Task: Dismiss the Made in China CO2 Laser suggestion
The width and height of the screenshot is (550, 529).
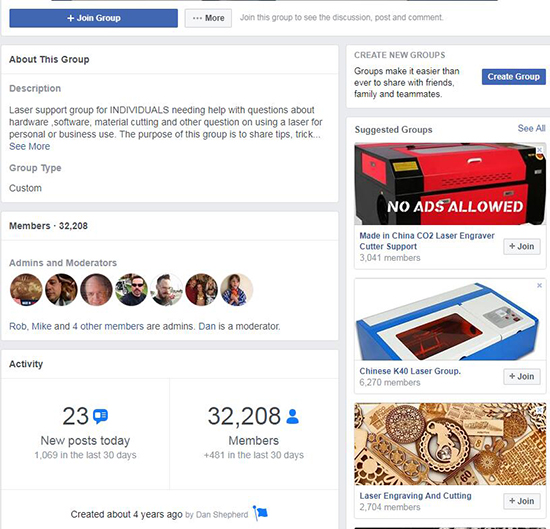Action: point(539,150)
